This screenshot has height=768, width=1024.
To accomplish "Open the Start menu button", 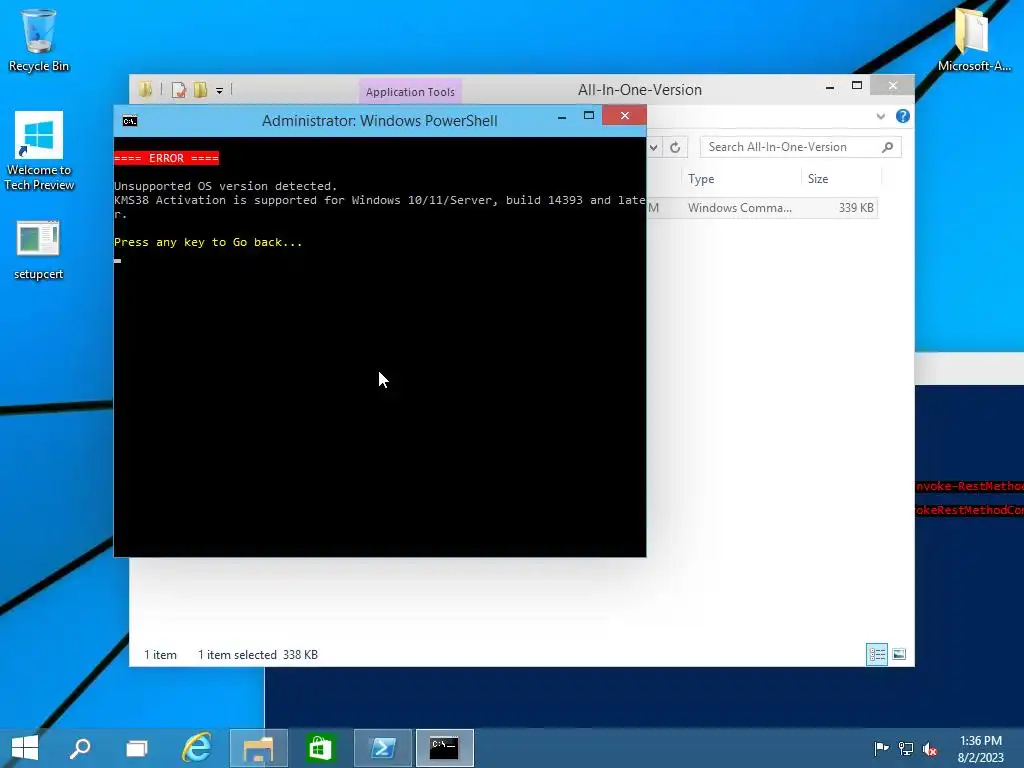I will [25, 748].
